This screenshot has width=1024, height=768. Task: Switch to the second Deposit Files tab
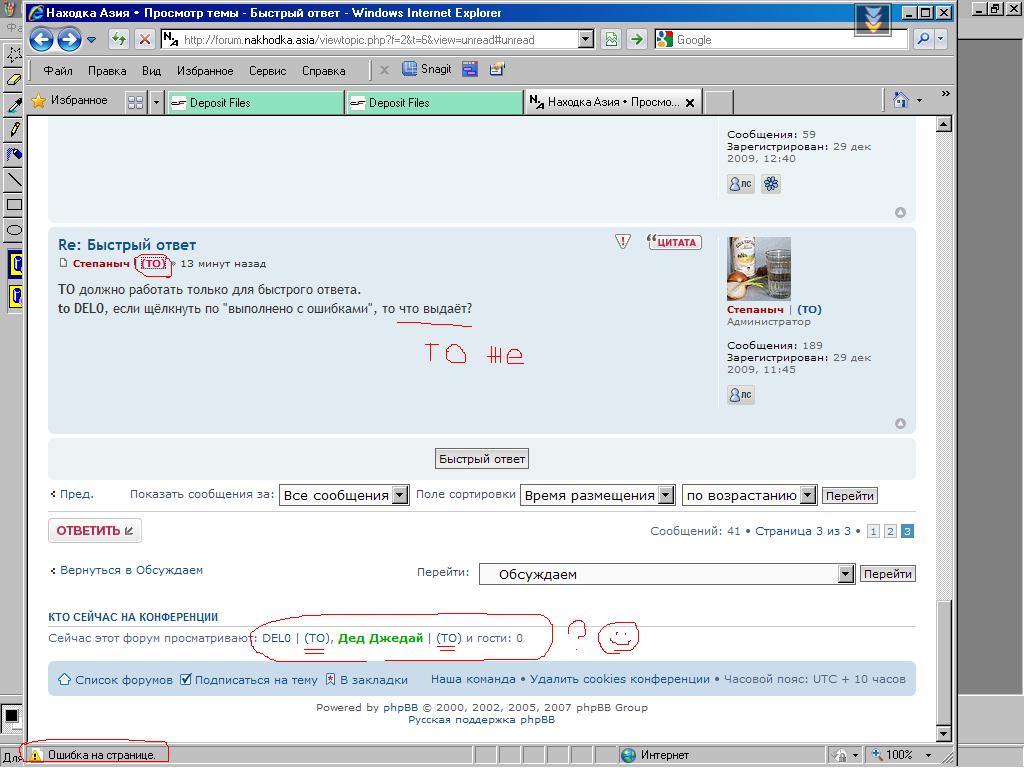tap(433, 102)
